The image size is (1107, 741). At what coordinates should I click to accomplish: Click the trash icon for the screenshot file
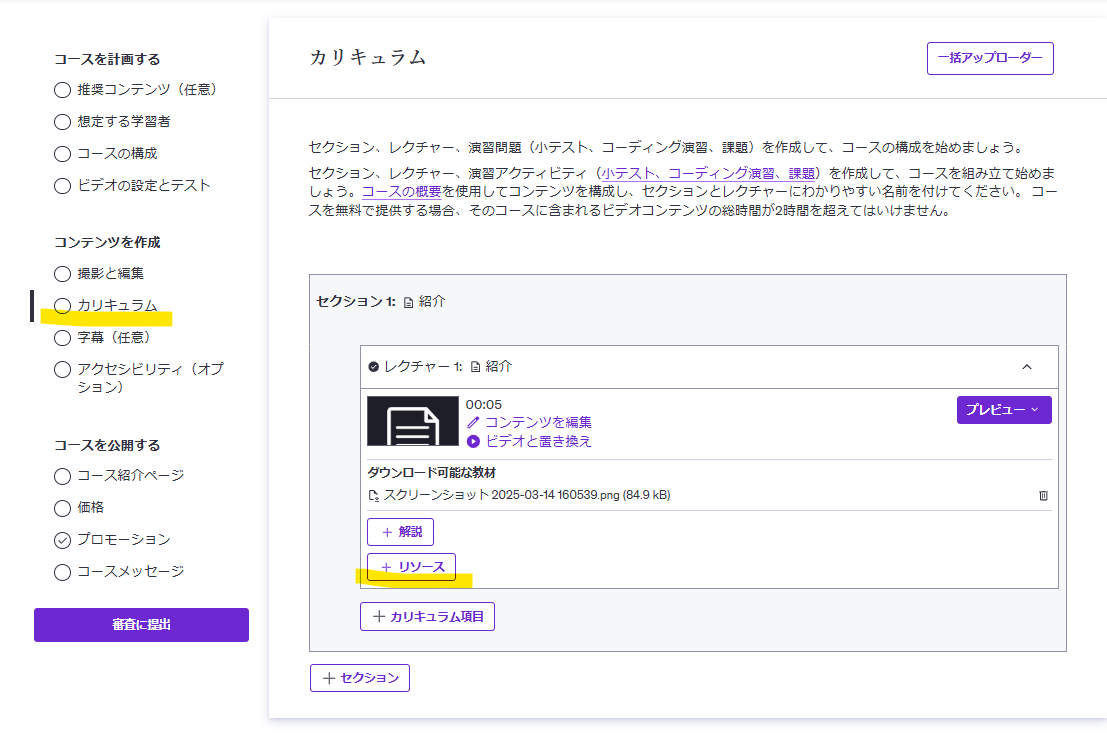point(1043,495)
